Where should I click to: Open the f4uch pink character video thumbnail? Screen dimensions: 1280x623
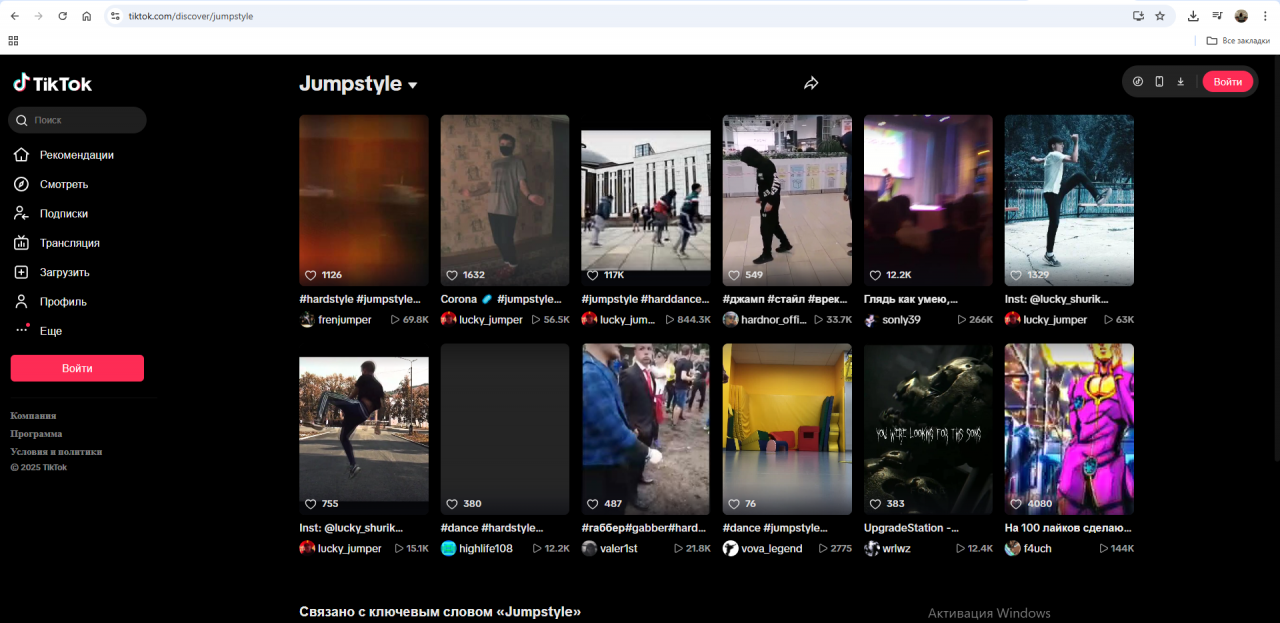click(1069, 429)
